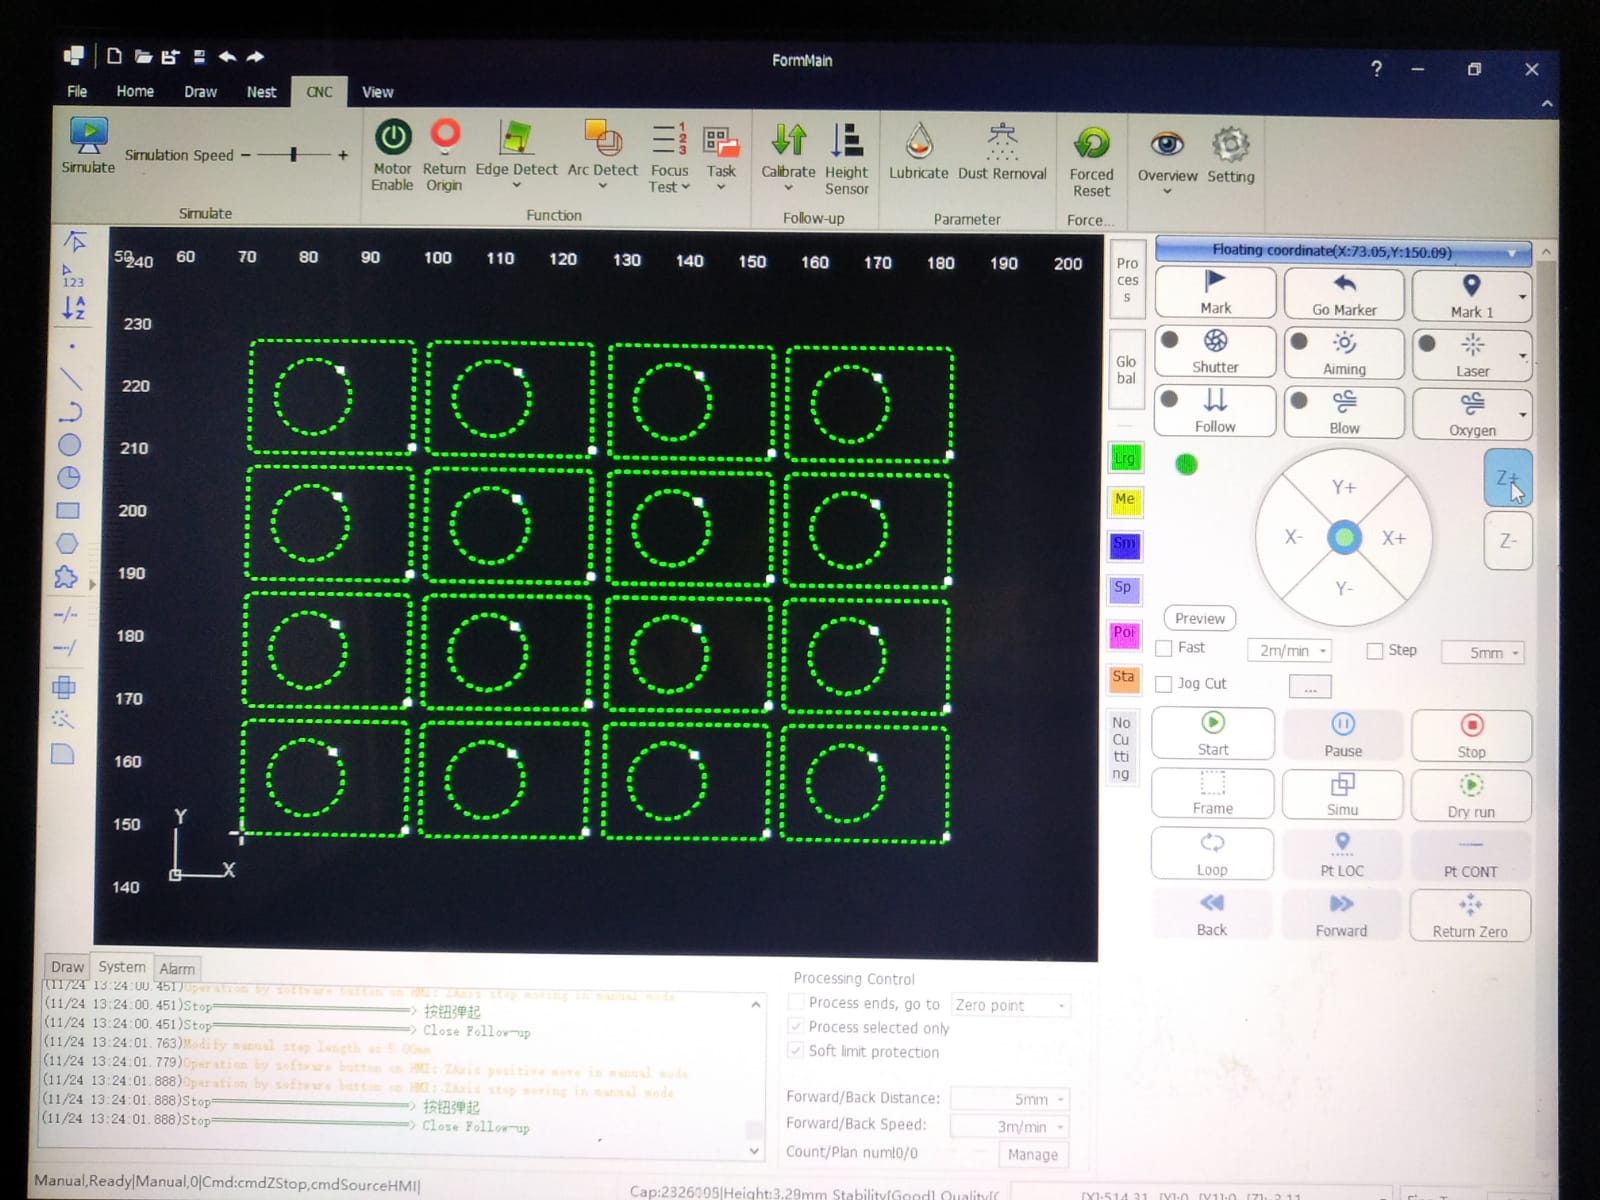Open the Nest ribbon tab
The image size is (1600, 1200).
coord(260,92)
